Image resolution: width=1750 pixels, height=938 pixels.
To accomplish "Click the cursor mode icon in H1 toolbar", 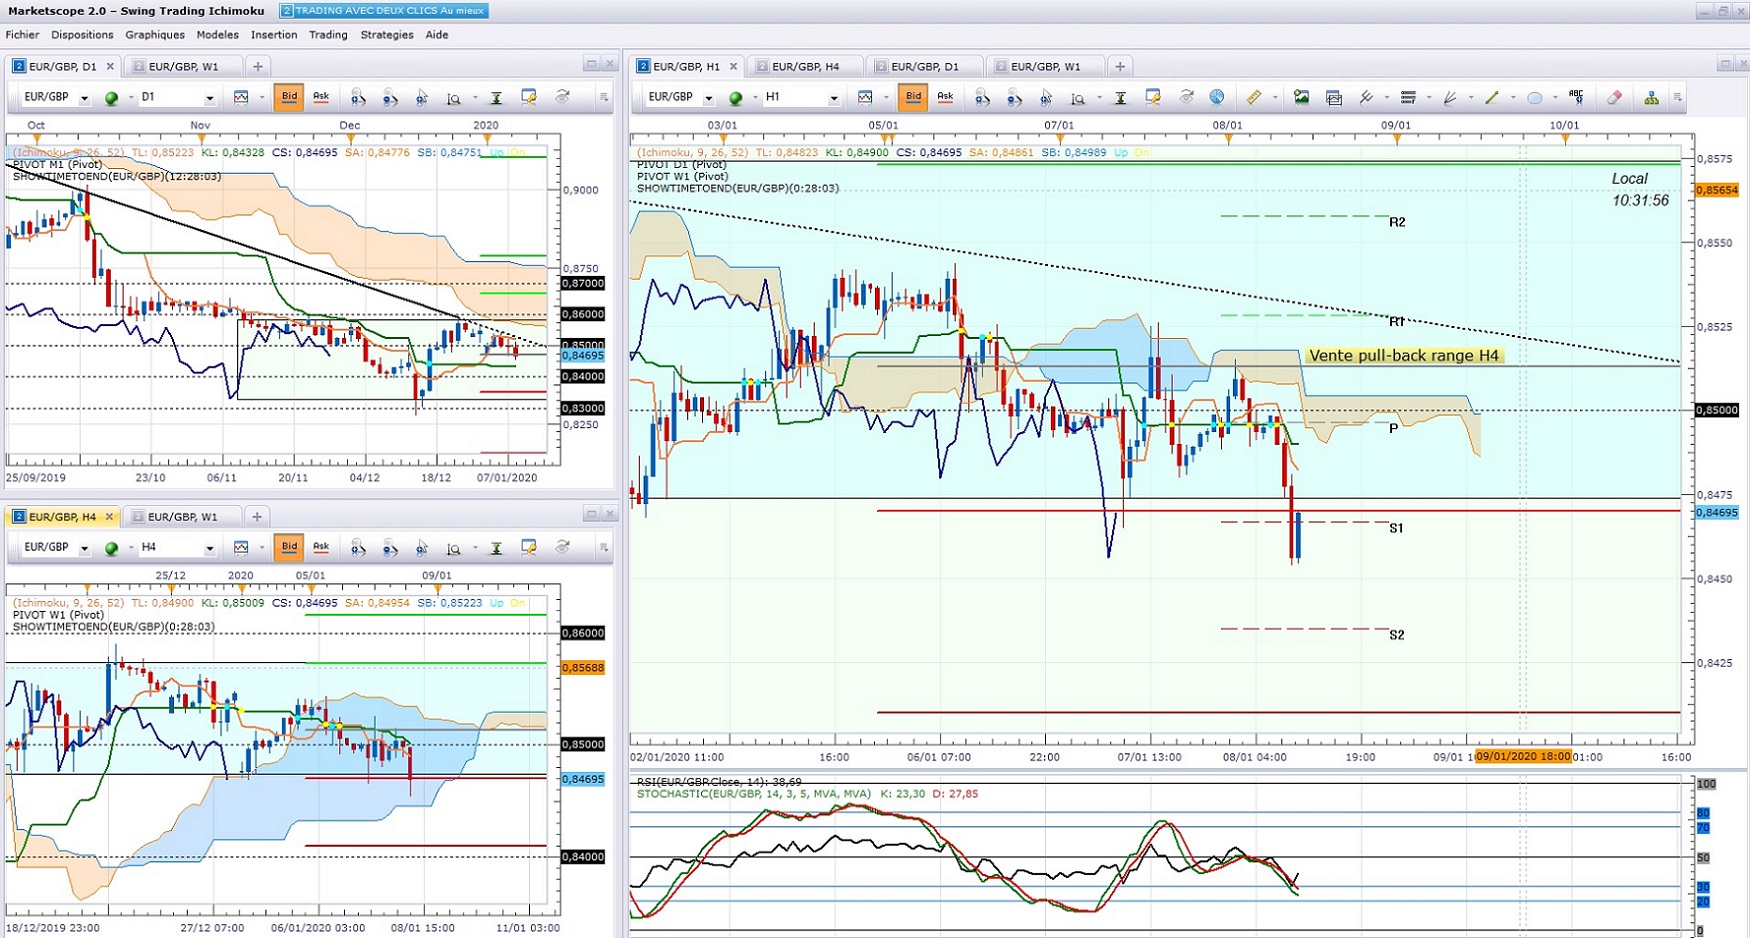I will tap(1046, 97).
